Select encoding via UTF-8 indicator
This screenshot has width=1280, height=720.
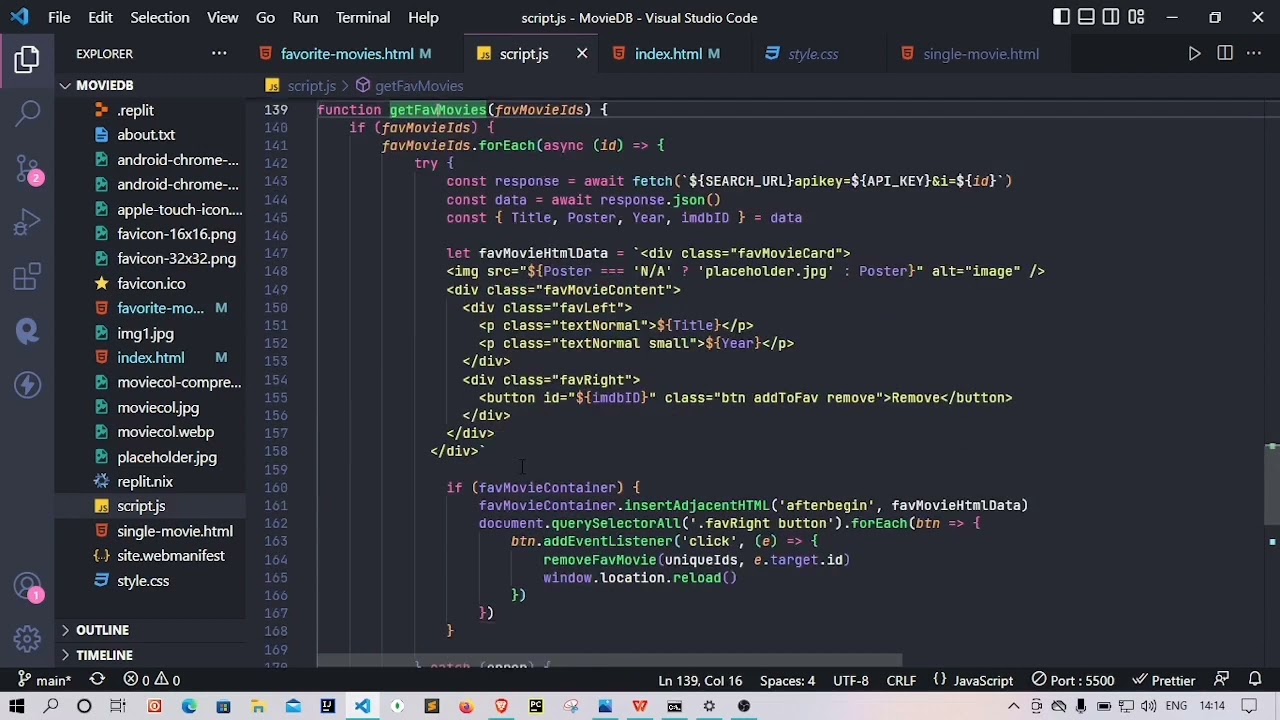click(x=851, y=680)
